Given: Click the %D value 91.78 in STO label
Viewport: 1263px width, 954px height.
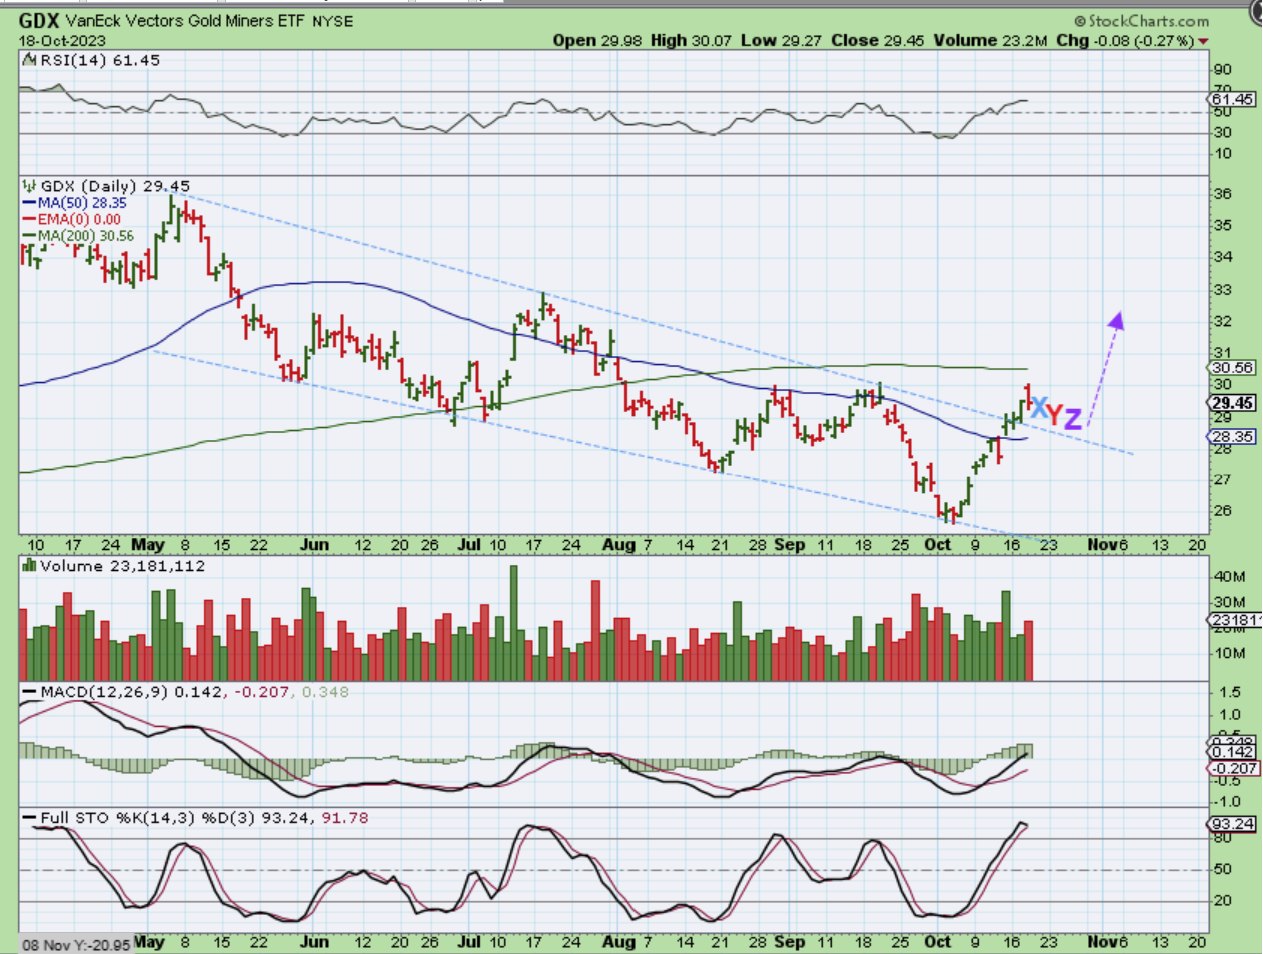Looking at the screenshot, I should pyautogui.click(x=344, y=818).
